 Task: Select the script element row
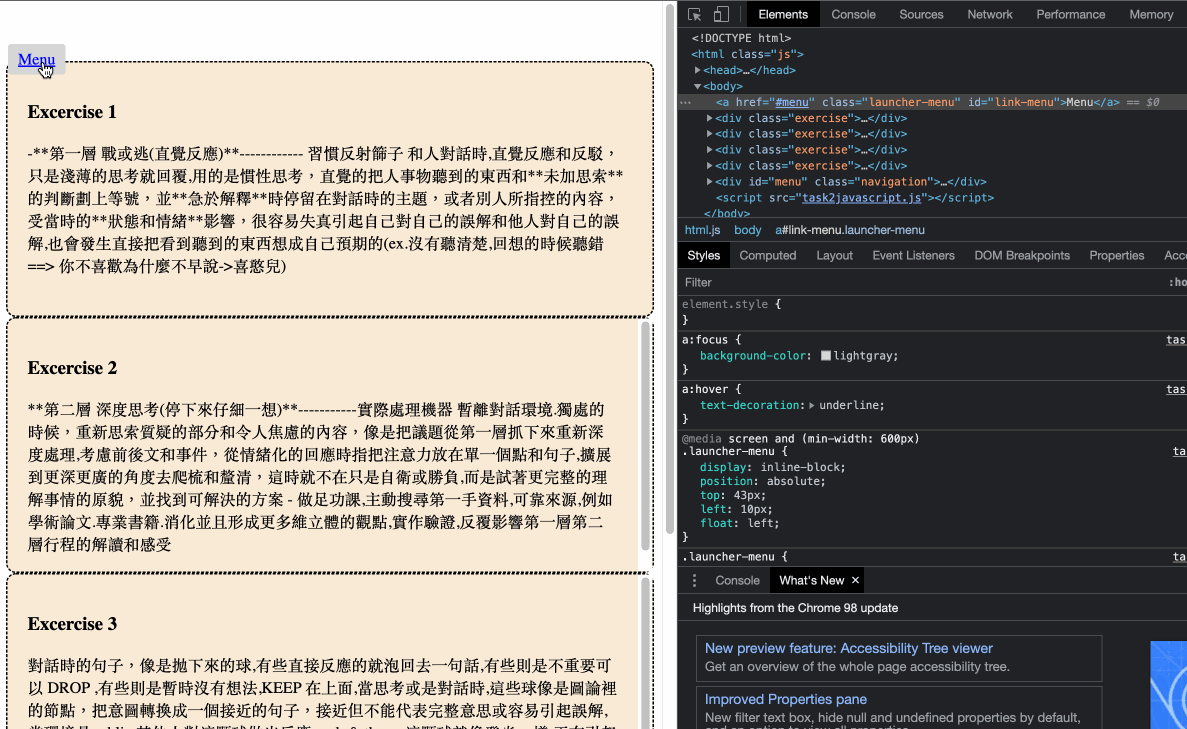point(855,198)
